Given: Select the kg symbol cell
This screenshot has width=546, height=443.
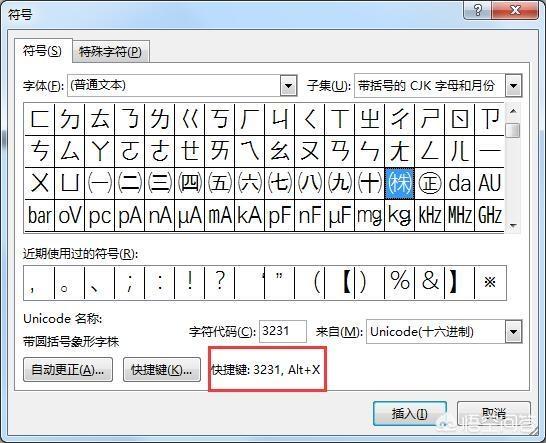Looking at the screenshot, I should coord(399,215).
